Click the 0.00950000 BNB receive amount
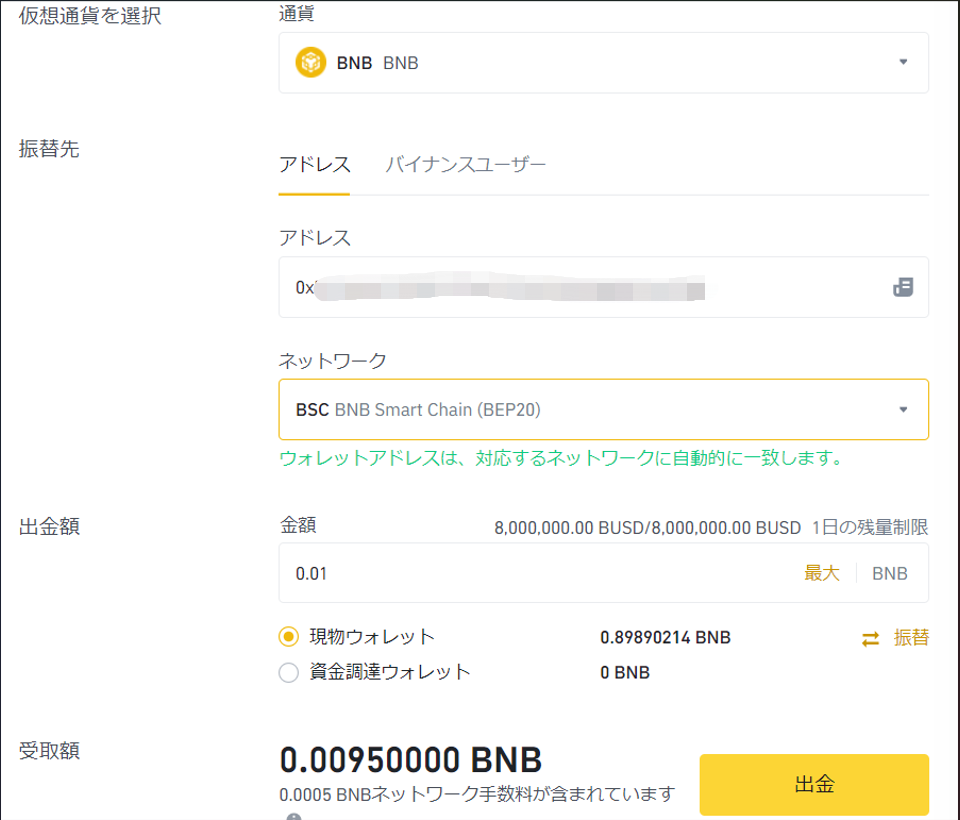Viewport: 960px width, 820px height. tap(411, 760)
